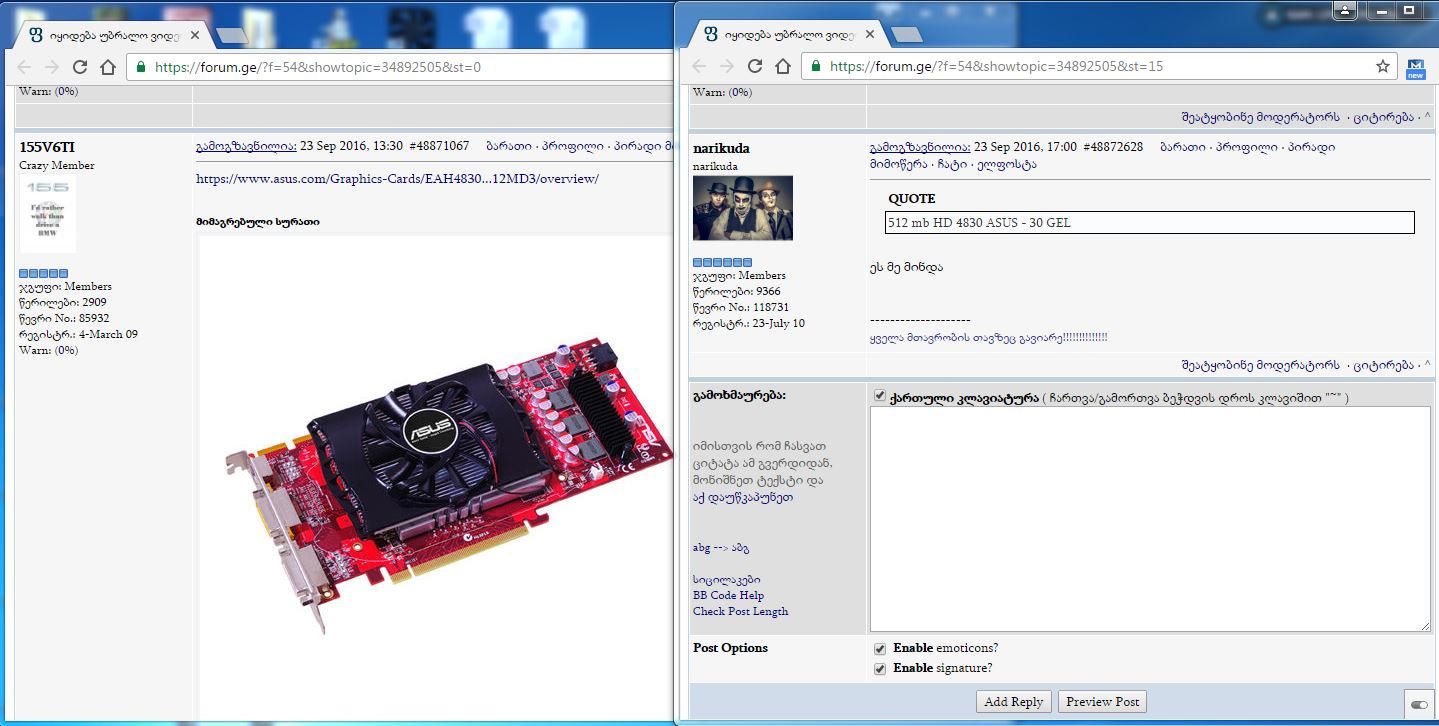Click the 'წერილები: 9366' text
The image size is (1439, 726).
[x=737, y=291]
